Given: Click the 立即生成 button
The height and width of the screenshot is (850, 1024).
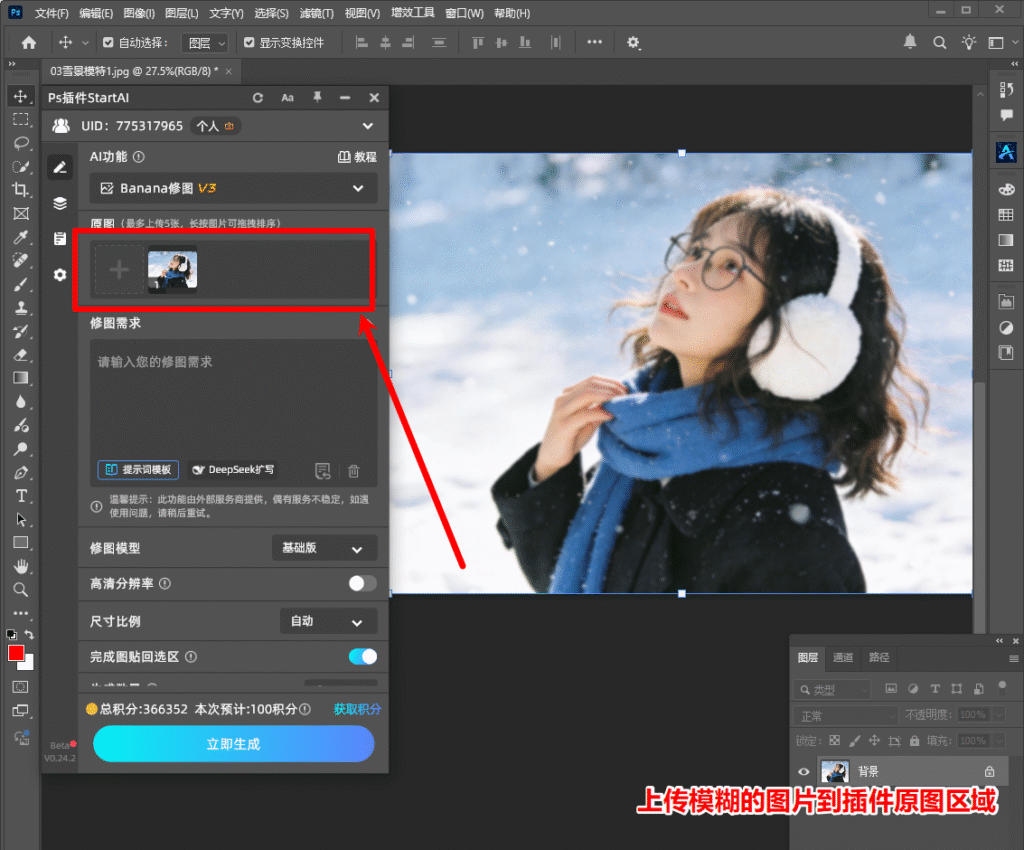Looking at the screenshot, I should pos(233,744).
